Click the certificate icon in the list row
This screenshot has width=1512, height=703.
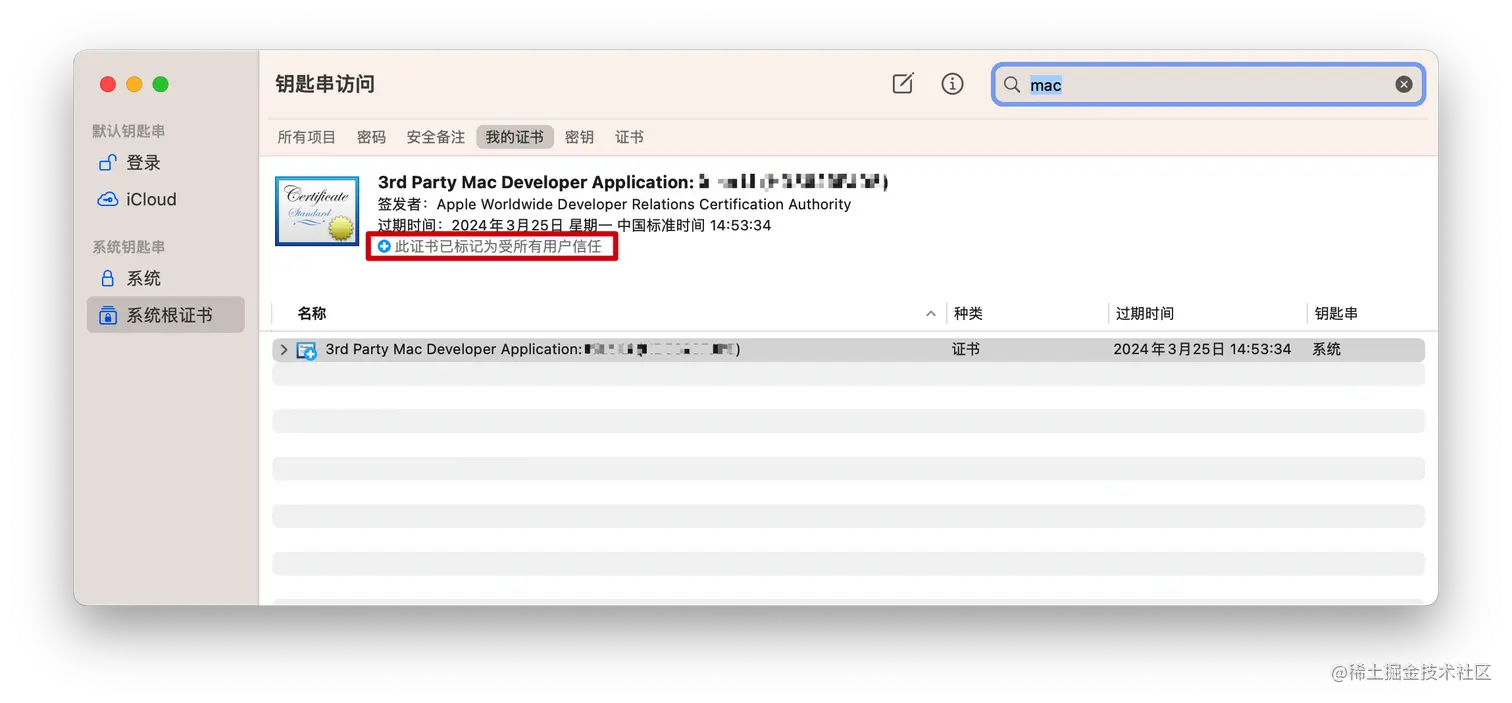(306, 350)
